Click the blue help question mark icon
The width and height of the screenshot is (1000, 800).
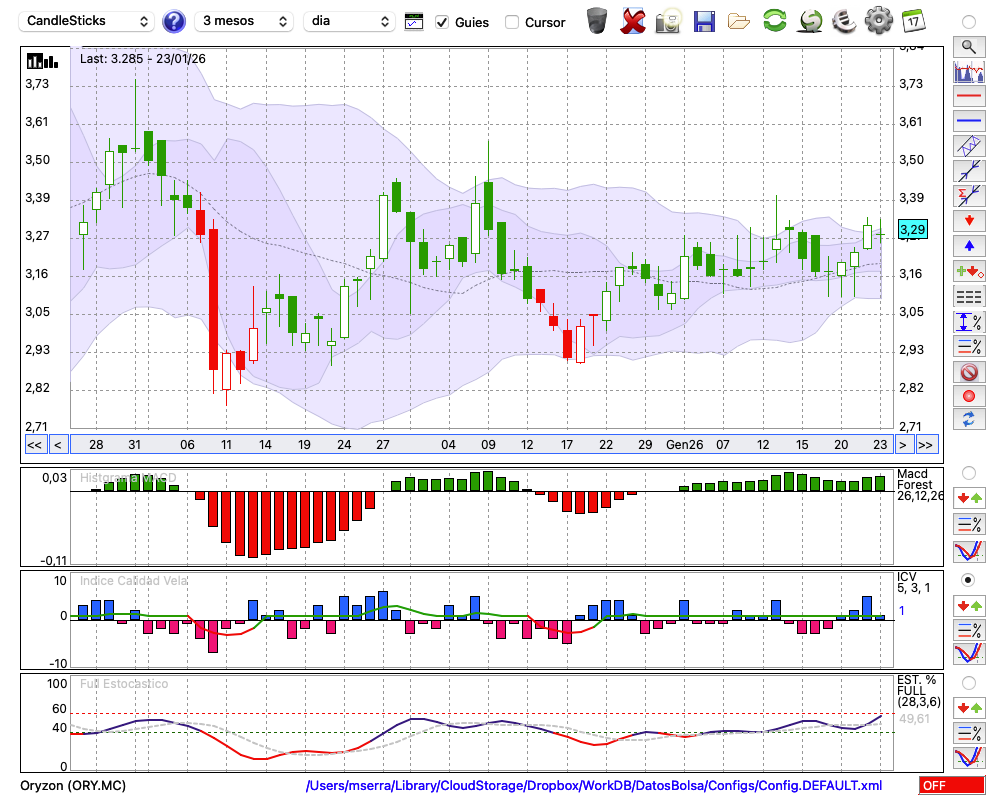point(174,21)
